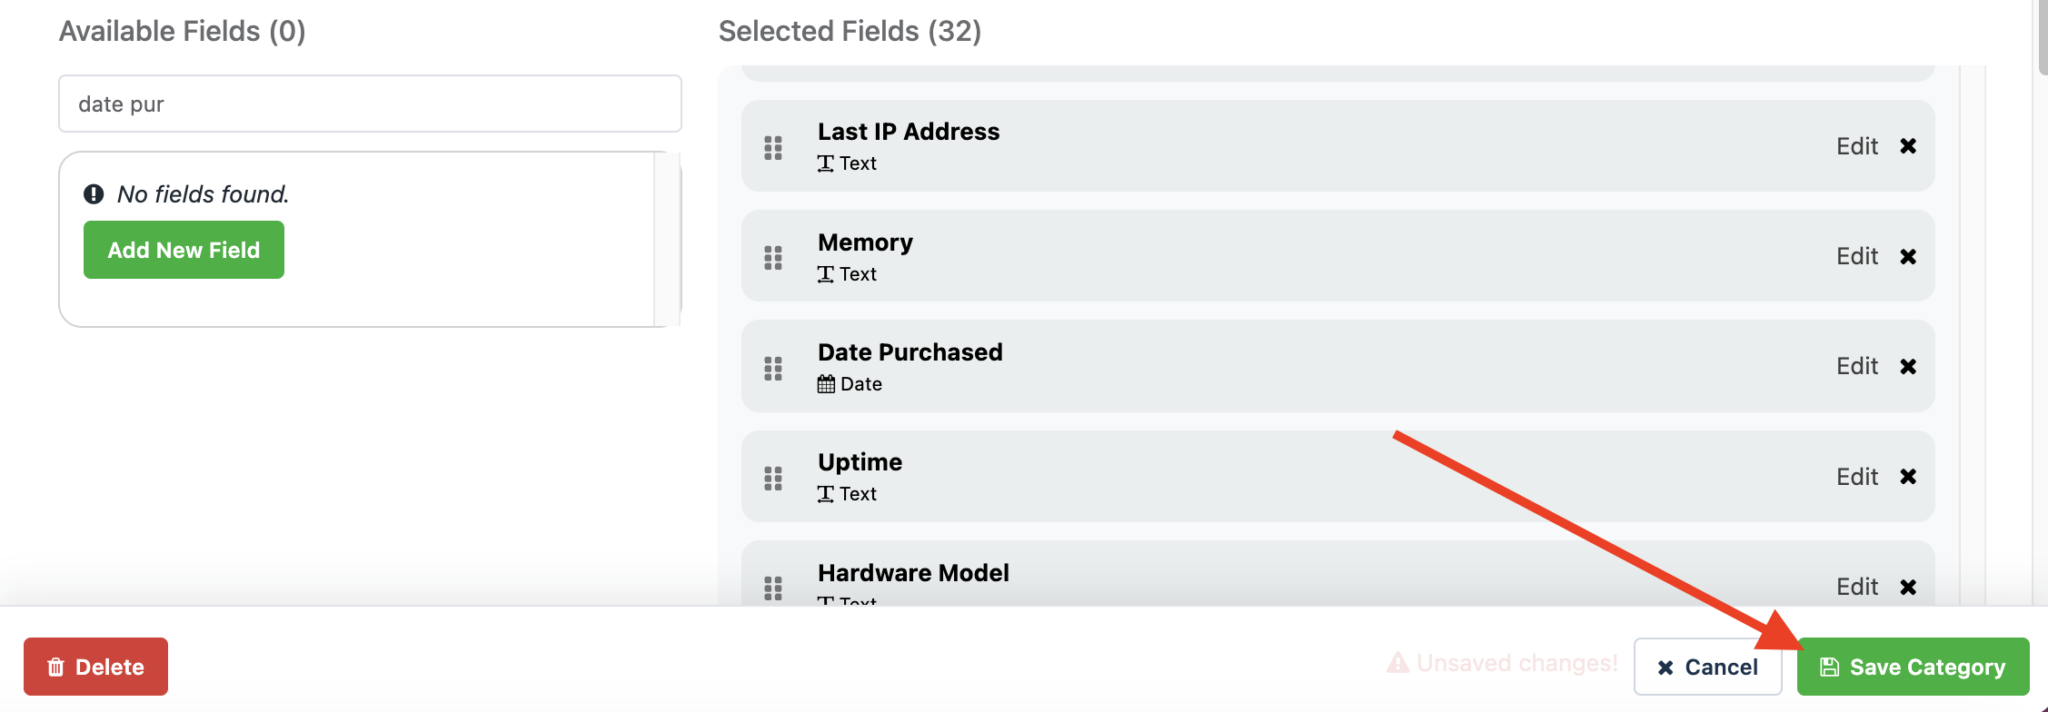Save Category changes
2048x712 pixels.
pyautogui.click(x=1913, y=666)
